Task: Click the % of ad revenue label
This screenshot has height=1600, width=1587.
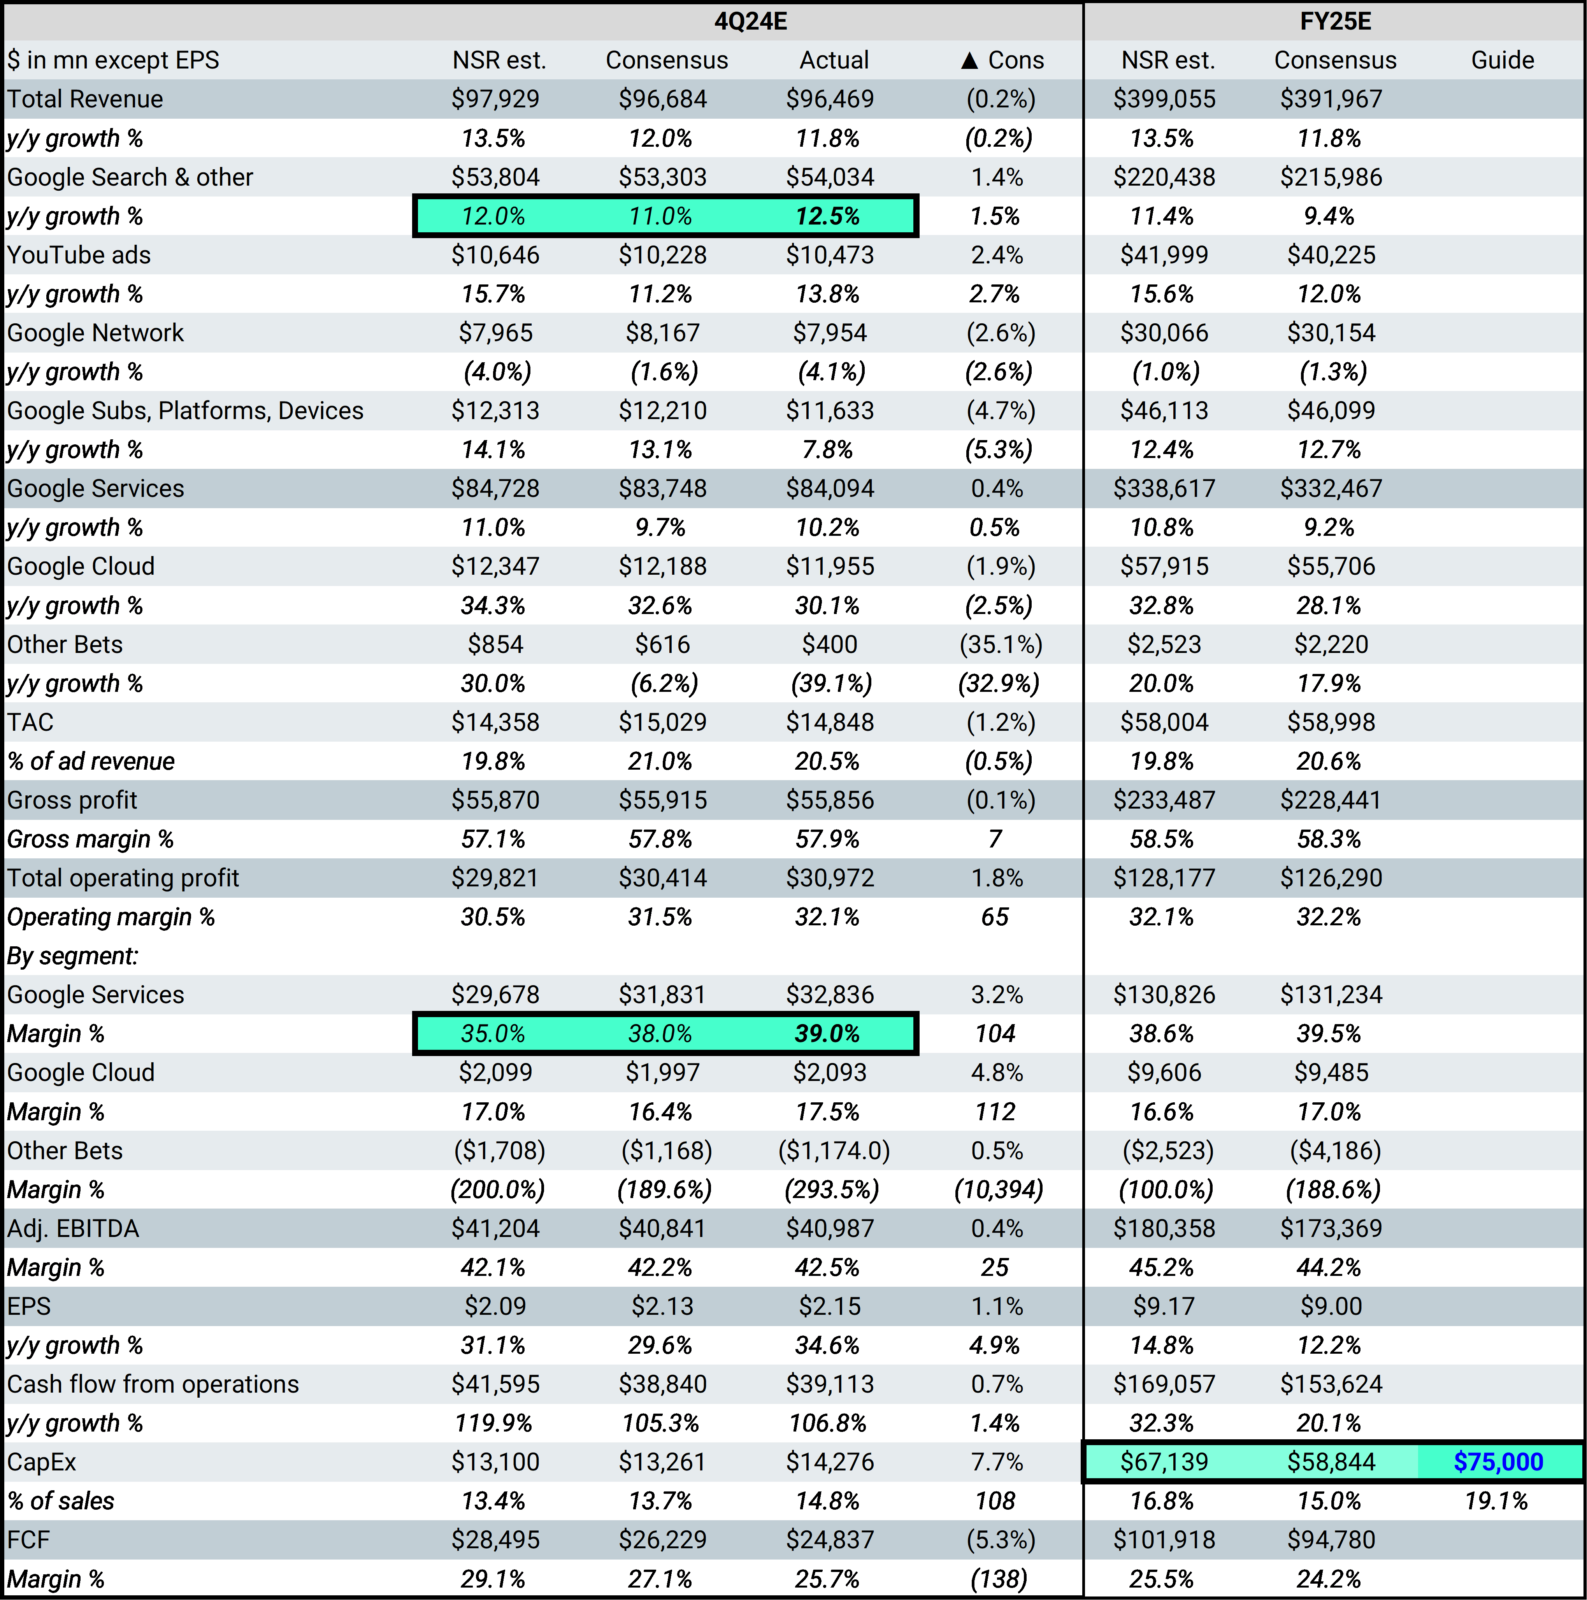Action: pyautogui.click(x=91, y=762)
